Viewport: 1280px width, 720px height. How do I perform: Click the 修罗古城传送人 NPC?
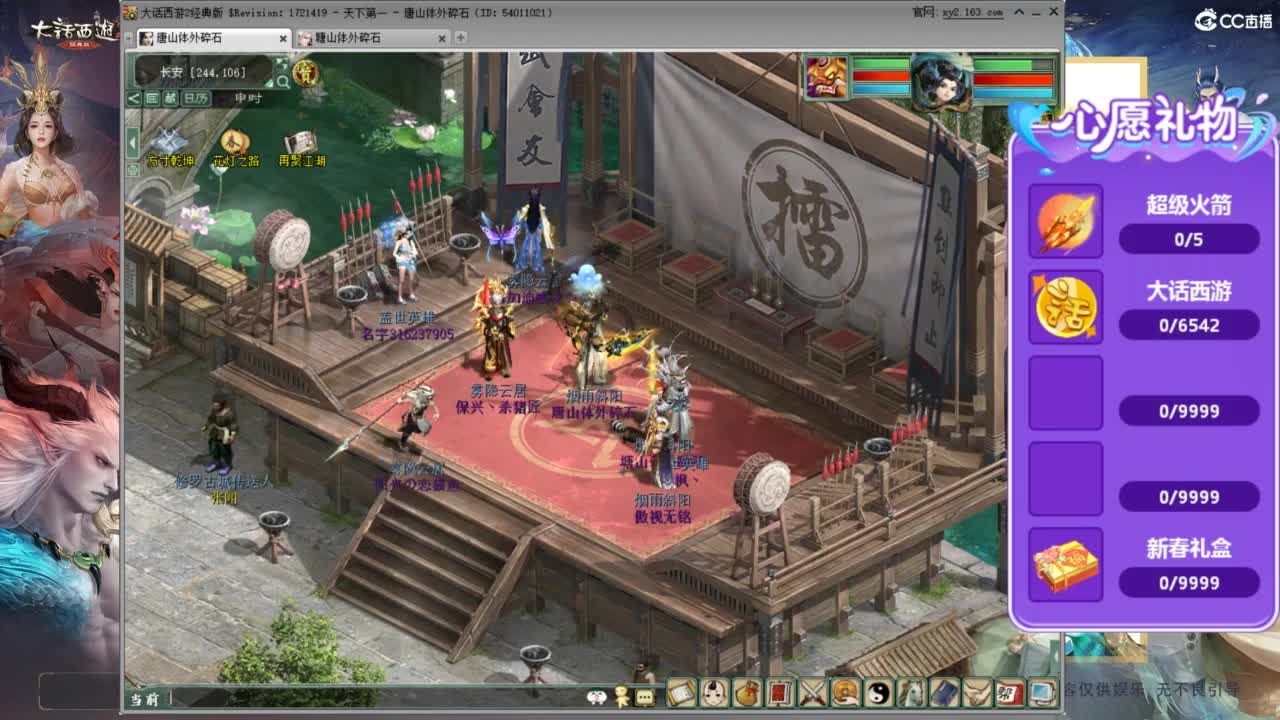[220, 432]
